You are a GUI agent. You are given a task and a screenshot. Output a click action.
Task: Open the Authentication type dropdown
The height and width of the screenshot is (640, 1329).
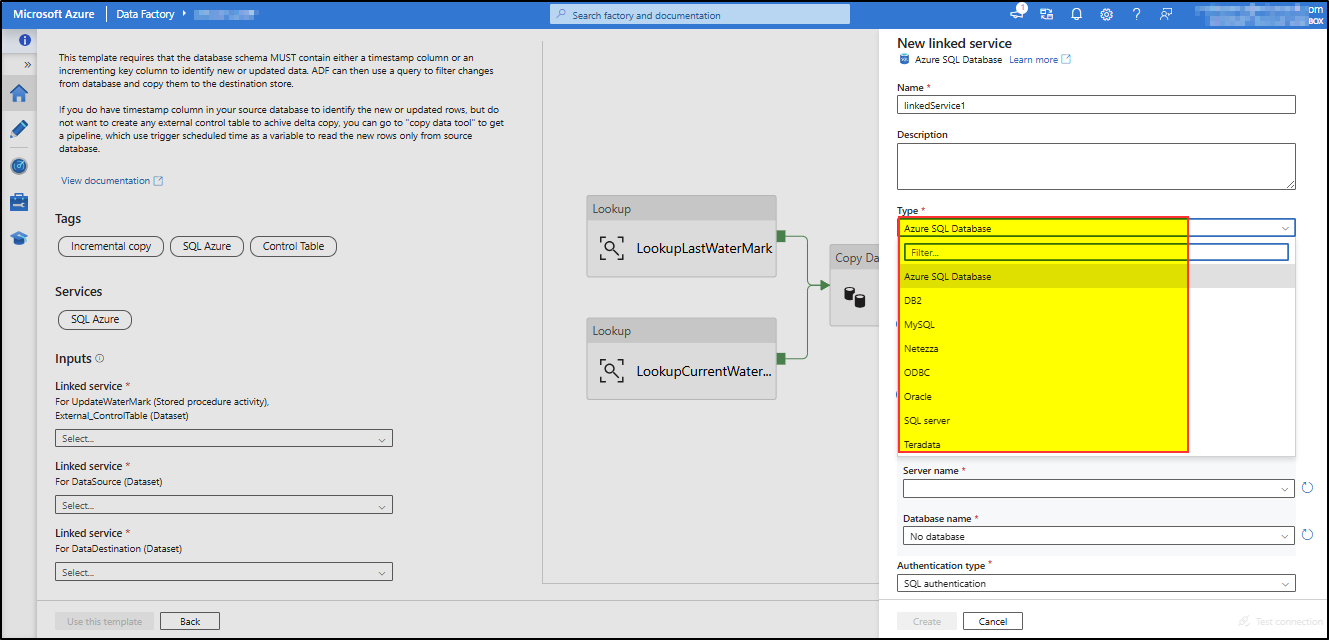(1096, 583)
